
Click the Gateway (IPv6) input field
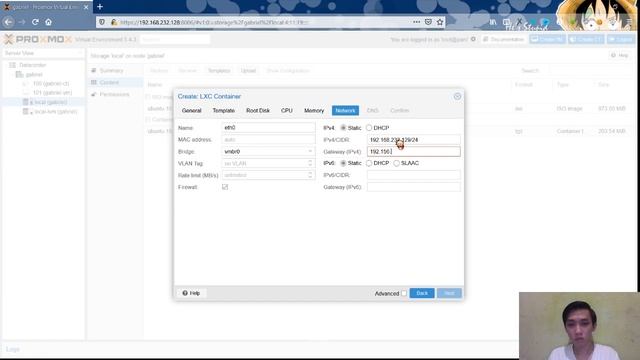(413, 187)
